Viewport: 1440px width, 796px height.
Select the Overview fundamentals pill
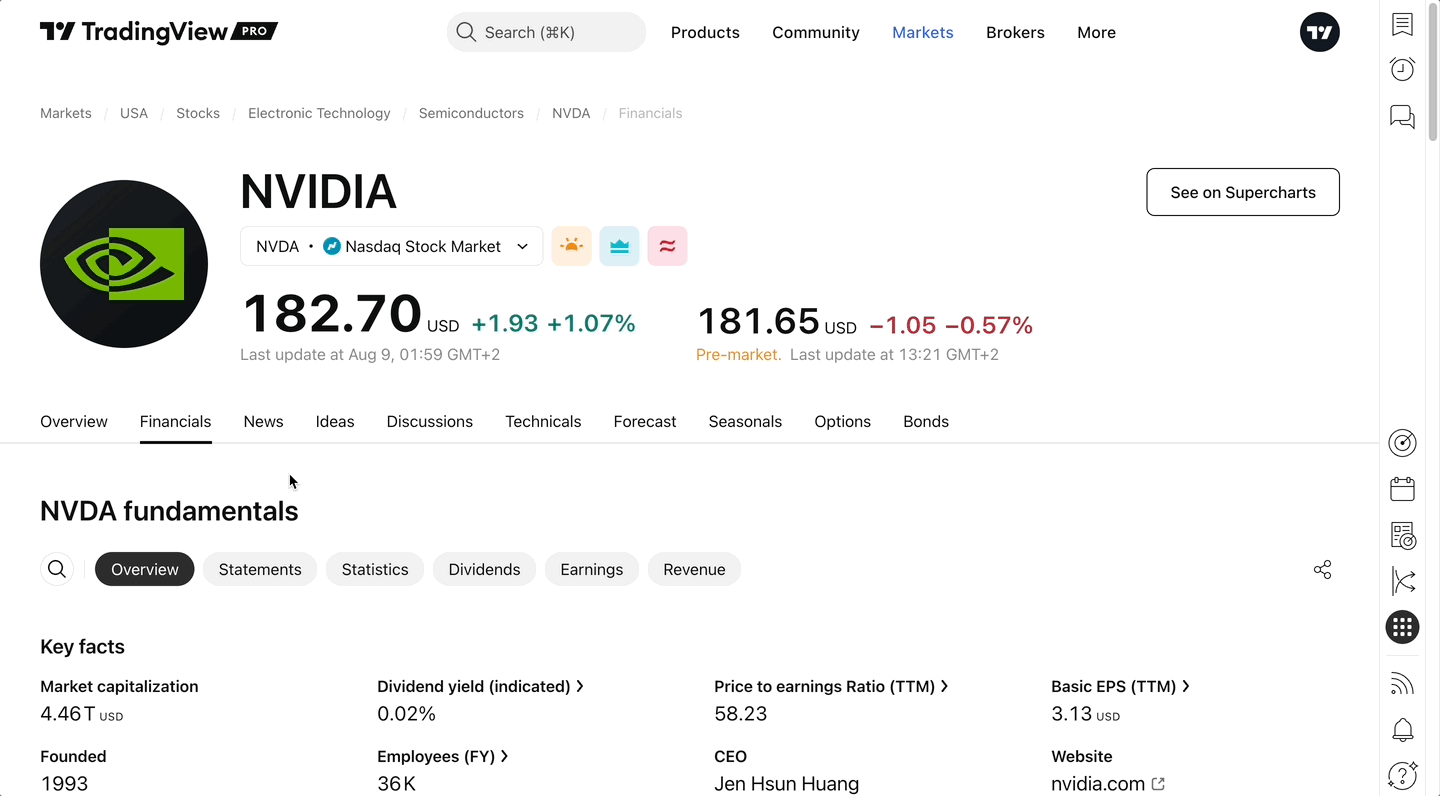pos(145,569)
